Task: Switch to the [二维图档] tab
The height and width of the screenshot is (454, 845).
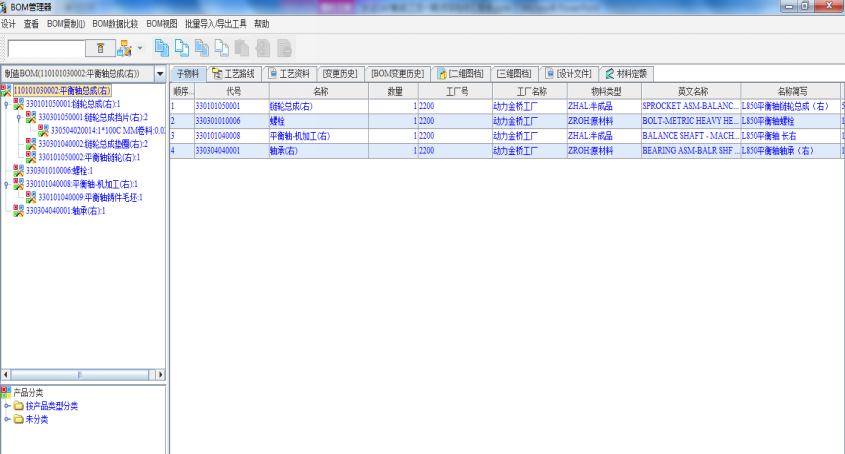Action: (461, 74)
